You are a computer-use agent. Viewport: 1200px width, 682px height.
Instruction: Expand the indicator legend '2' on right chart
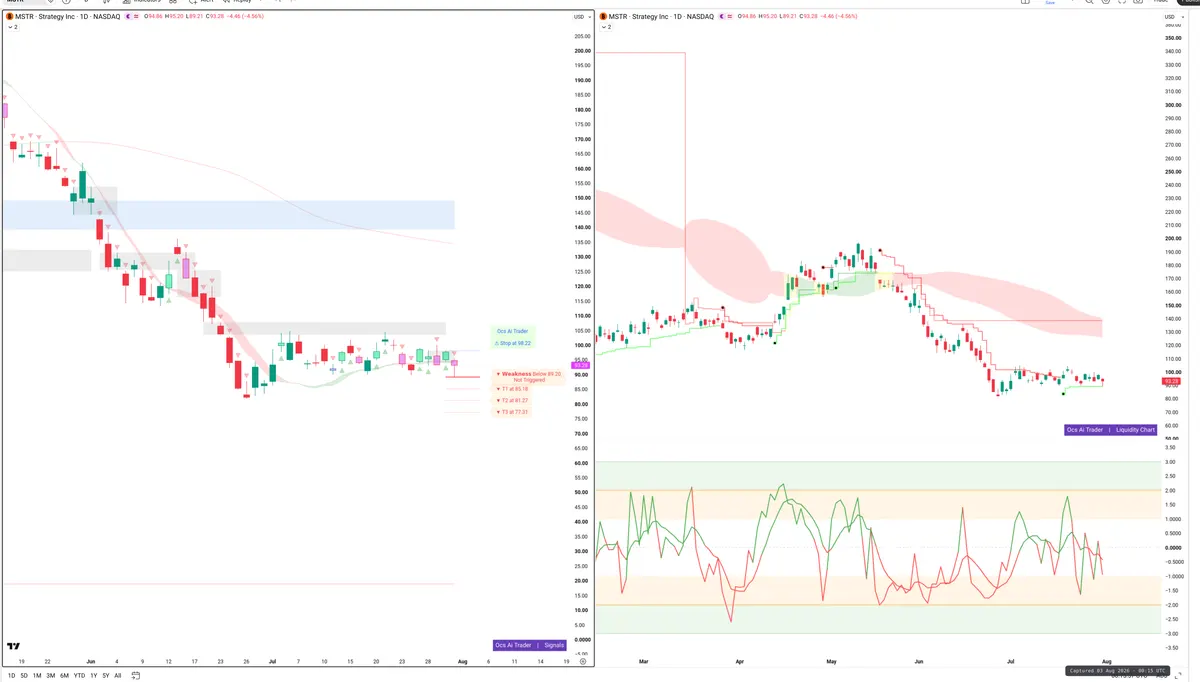604,27
